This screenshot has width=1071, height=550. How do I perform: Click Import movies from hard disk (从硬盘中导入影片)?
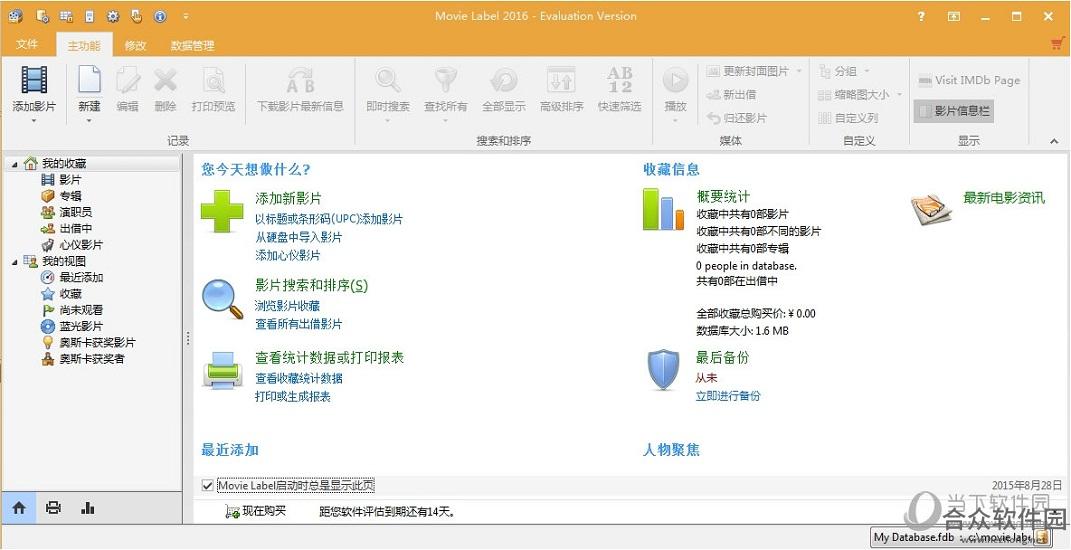click(x=298, y=237)
